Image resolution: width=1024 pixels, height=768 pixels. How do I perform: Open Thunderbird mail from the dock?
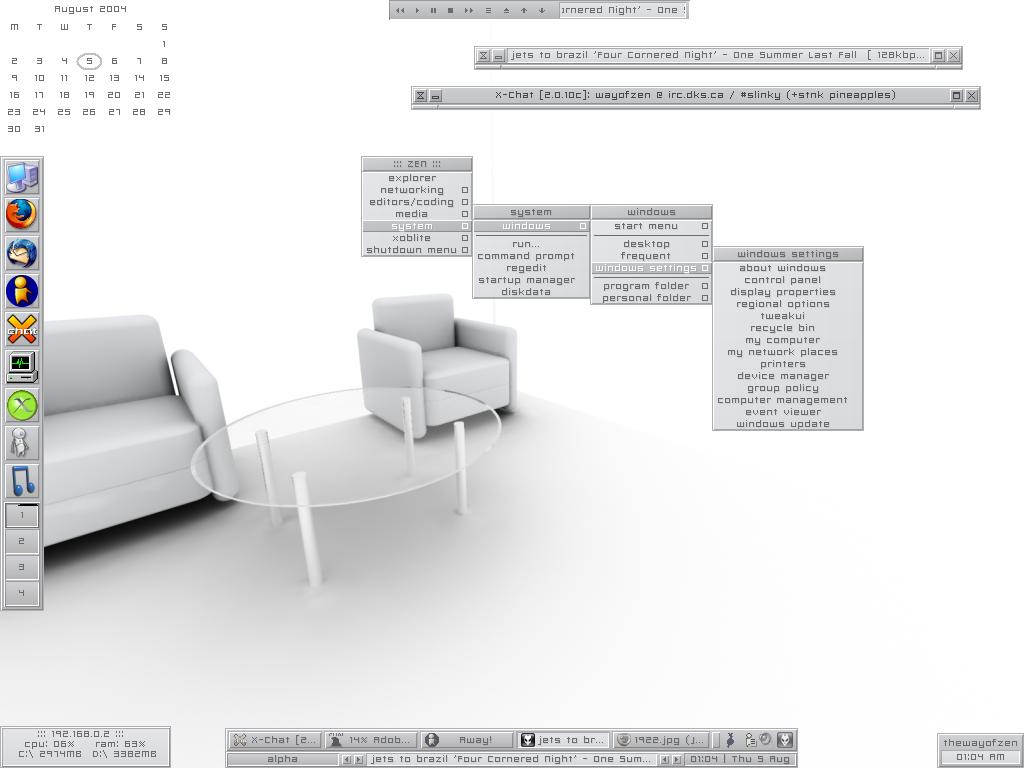coord(22,253)
